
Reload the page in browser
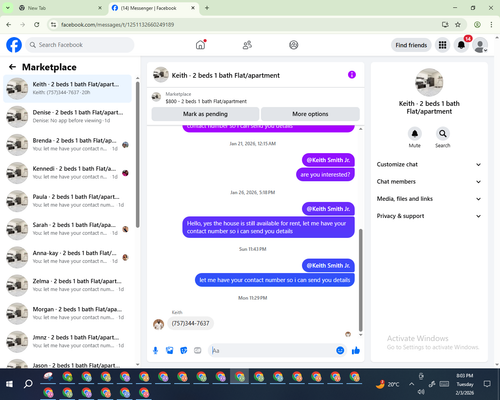coord(37,24)
